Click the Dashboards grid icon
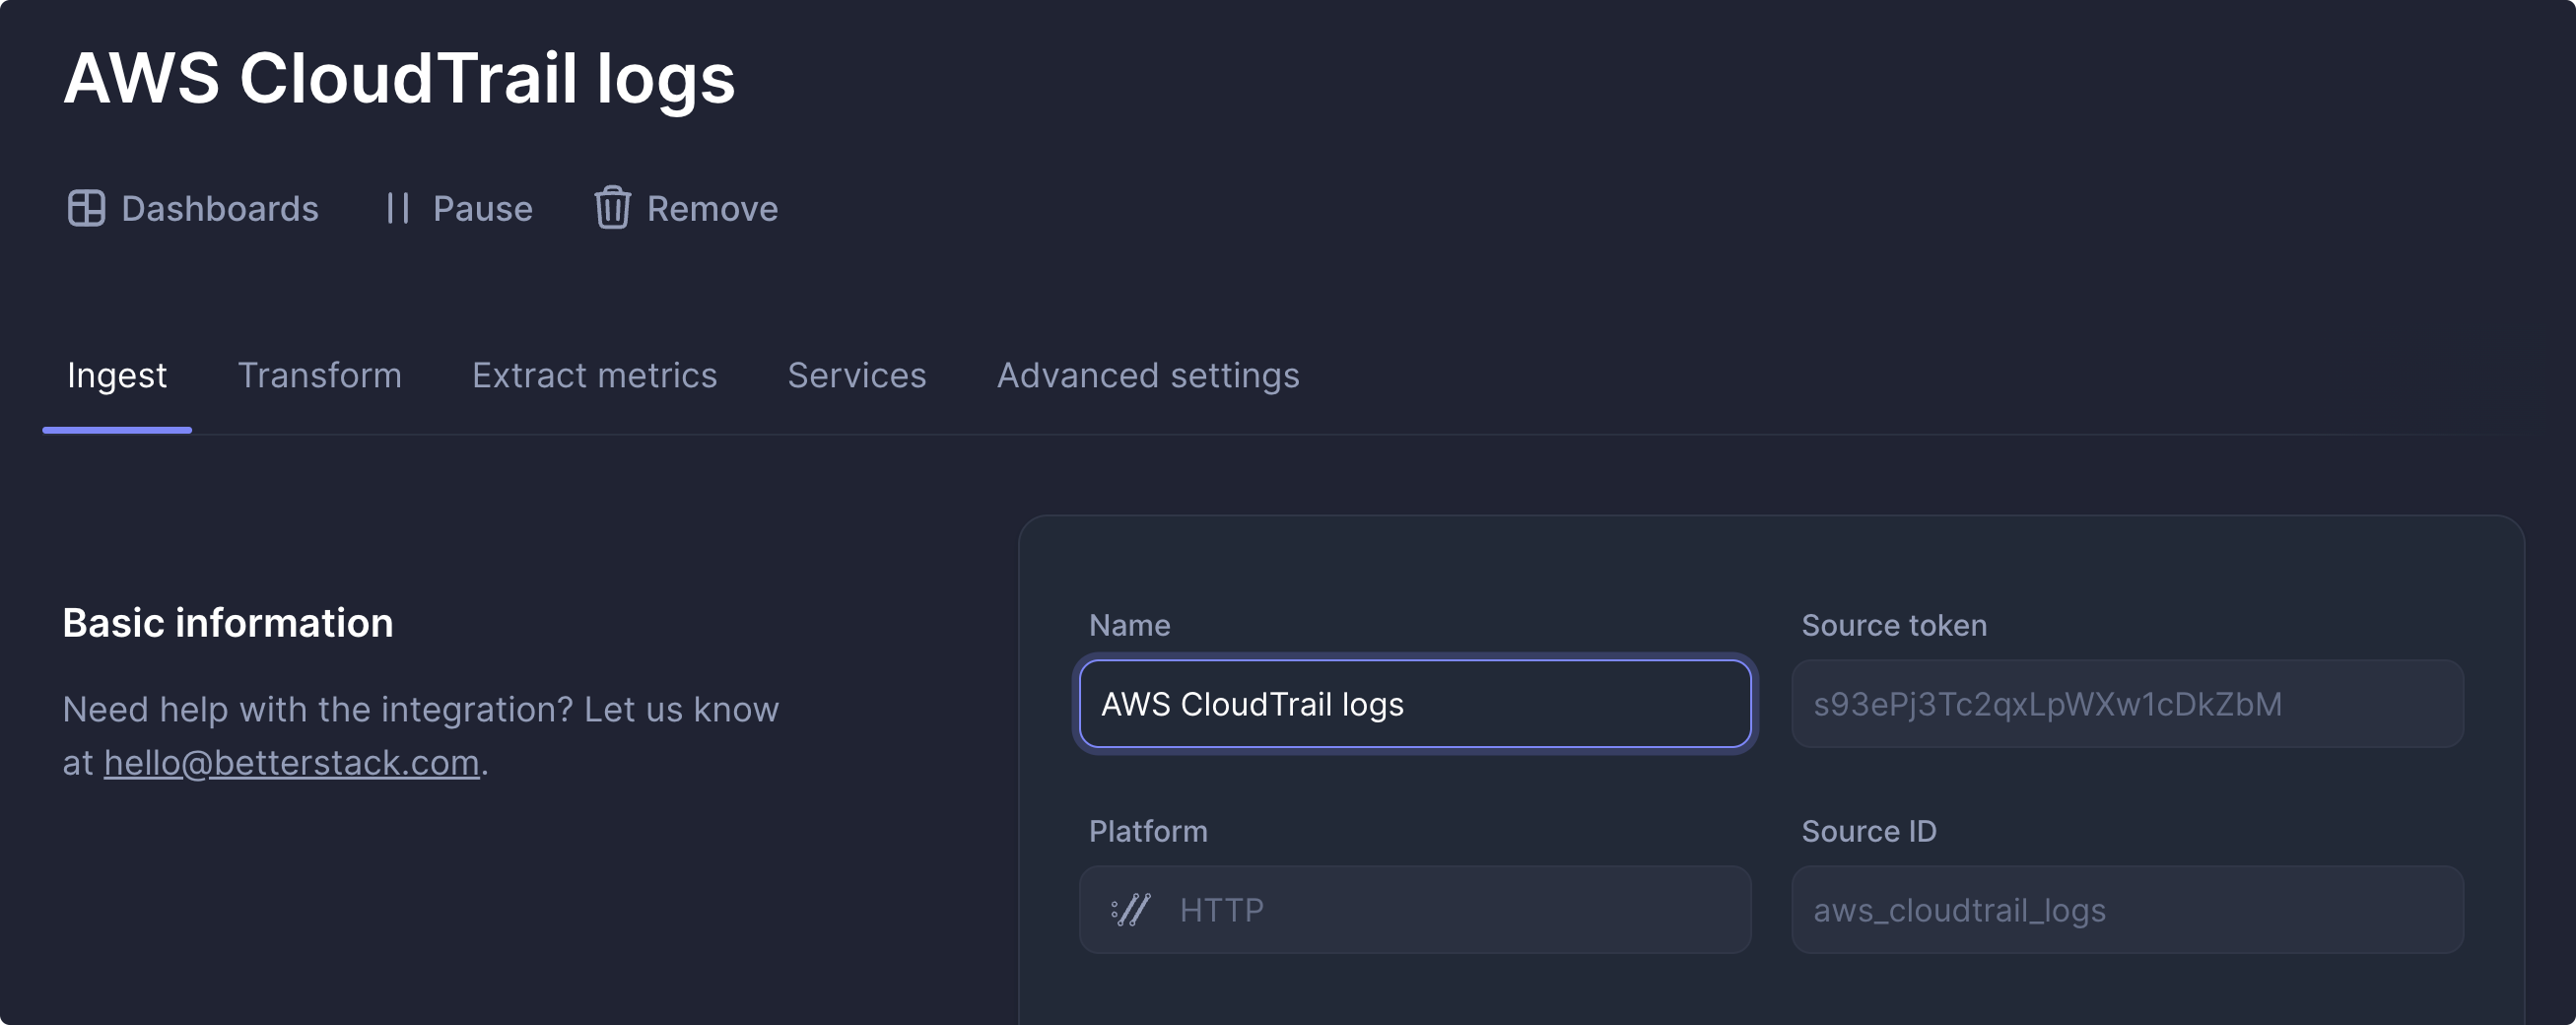Screen dimensions: 2576x1025 point(86,208)
